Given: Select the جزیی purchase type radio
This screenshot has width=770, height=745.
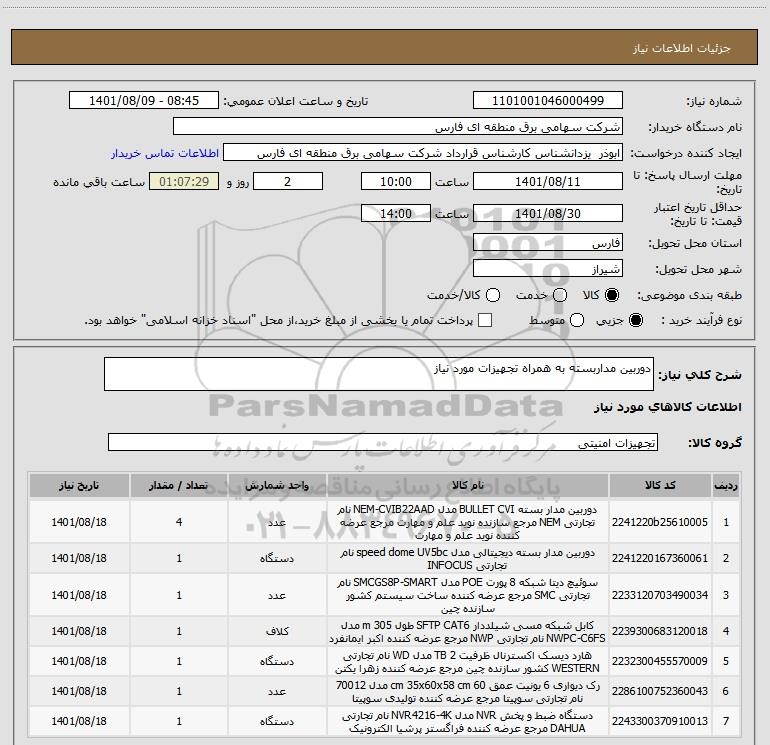Looking at the screenshot, I should [635, 320].
